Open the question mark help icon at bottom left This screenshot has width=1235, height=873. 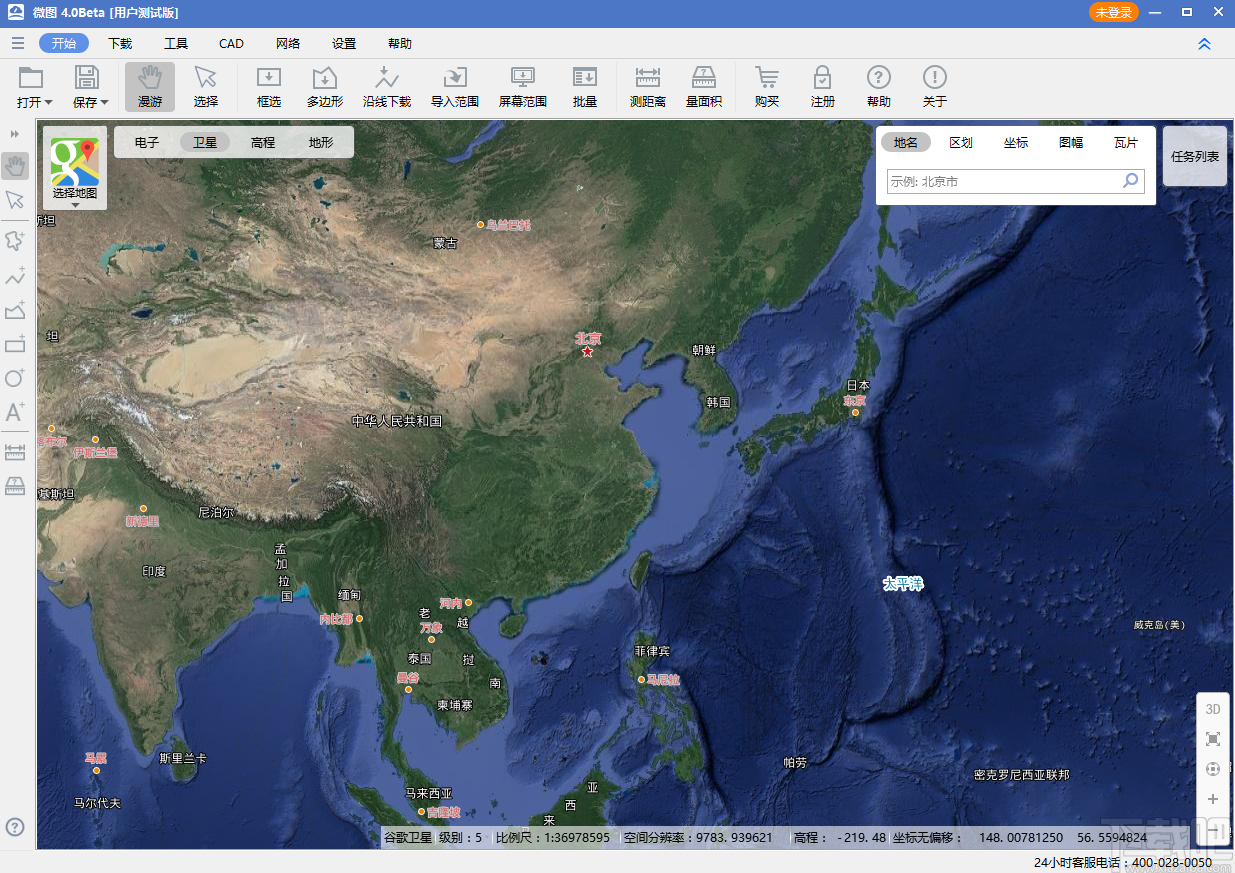pos(15,827)
